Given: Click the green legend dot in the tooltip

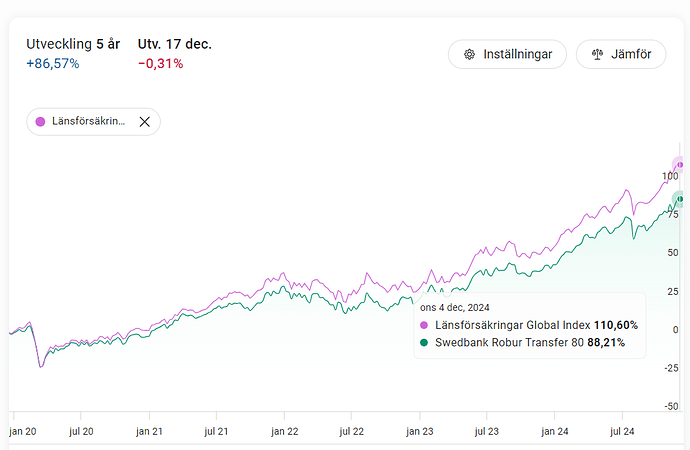Looking at the screenshot, I should coord(425,342).
